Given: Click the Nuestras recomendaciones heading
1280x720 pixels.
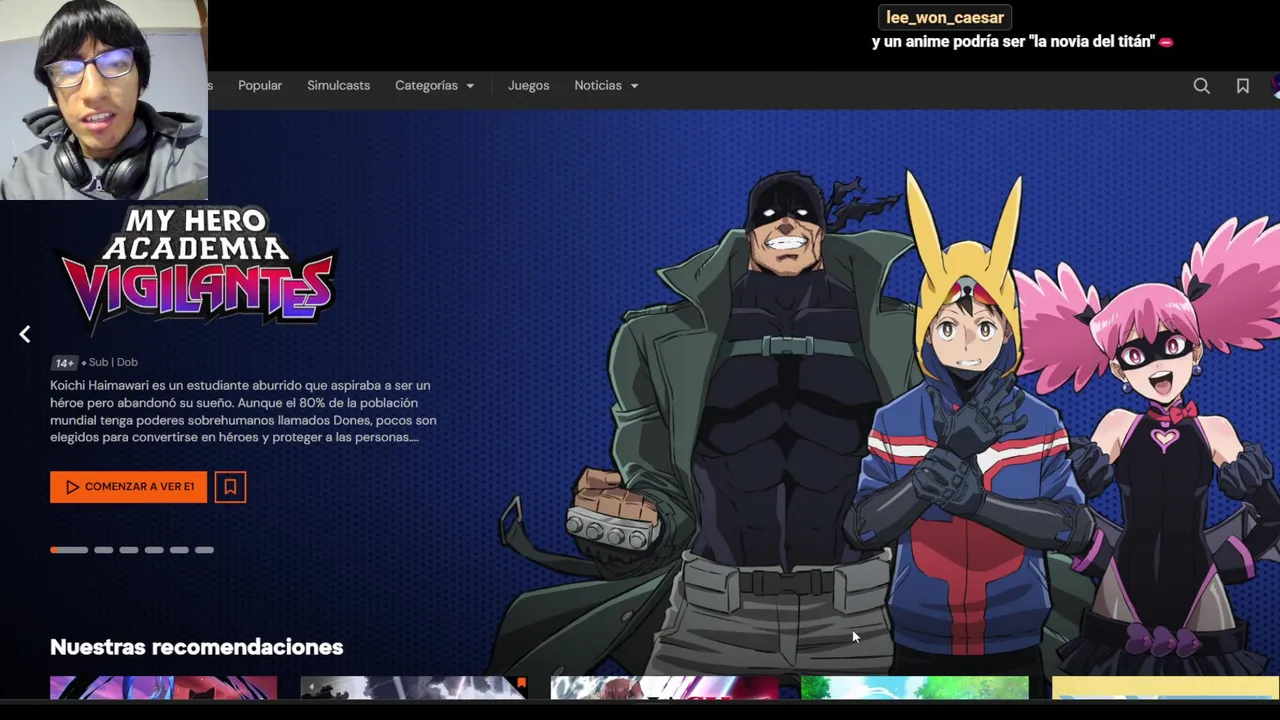Looking at the screenshot, I should point(197,647).
